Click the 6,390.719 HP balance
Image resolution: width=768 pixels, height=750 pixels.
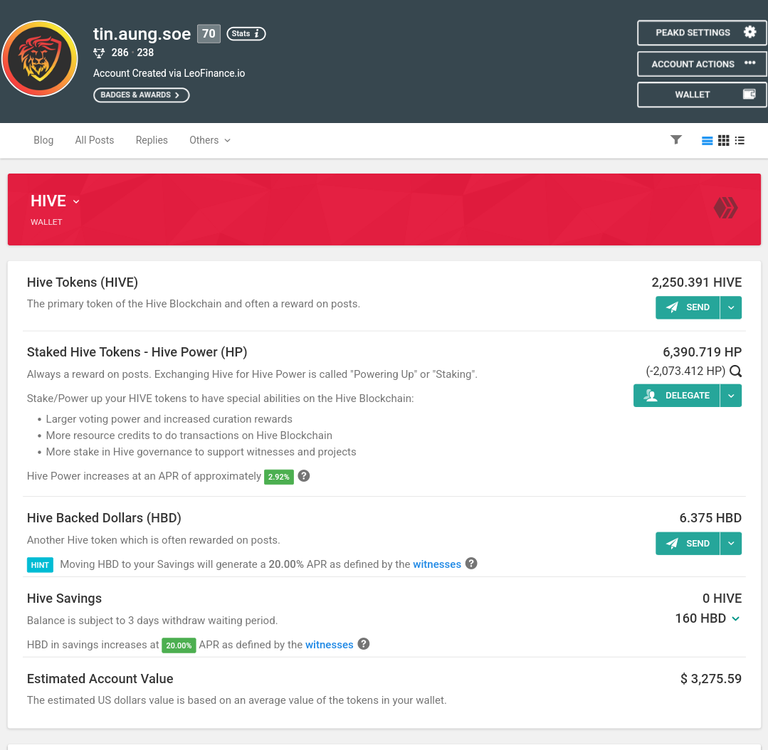(702, 352)
